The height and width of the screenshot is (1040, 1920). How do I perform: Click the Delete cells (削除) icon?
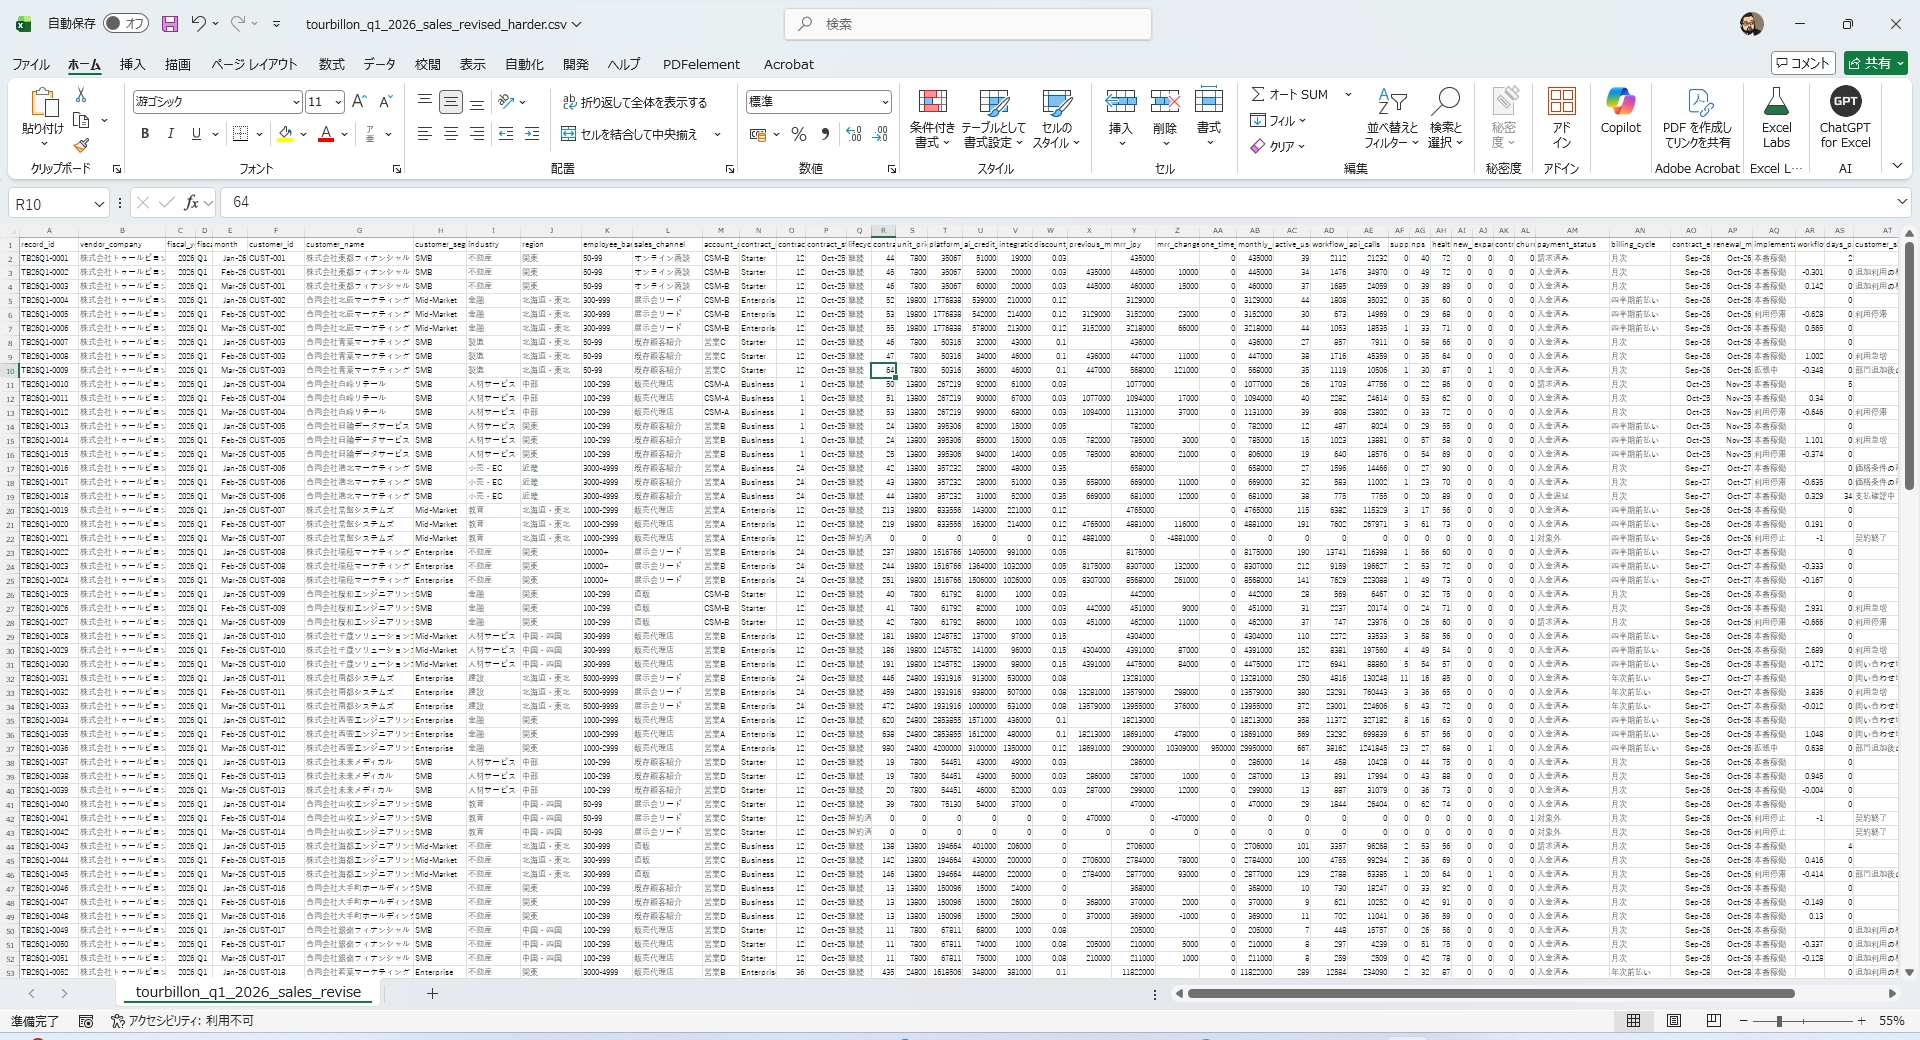point(1165,102)
